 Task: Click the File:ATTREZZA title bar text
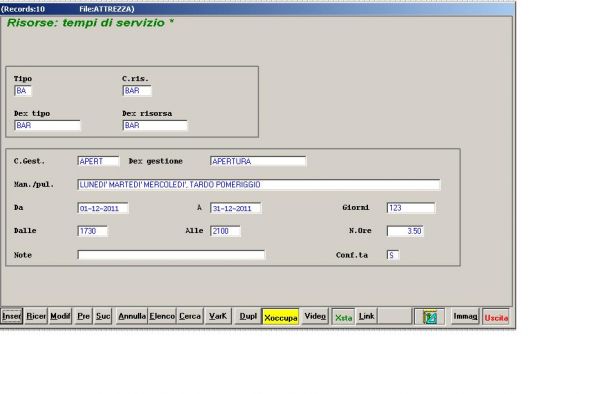tap(107, 9)
